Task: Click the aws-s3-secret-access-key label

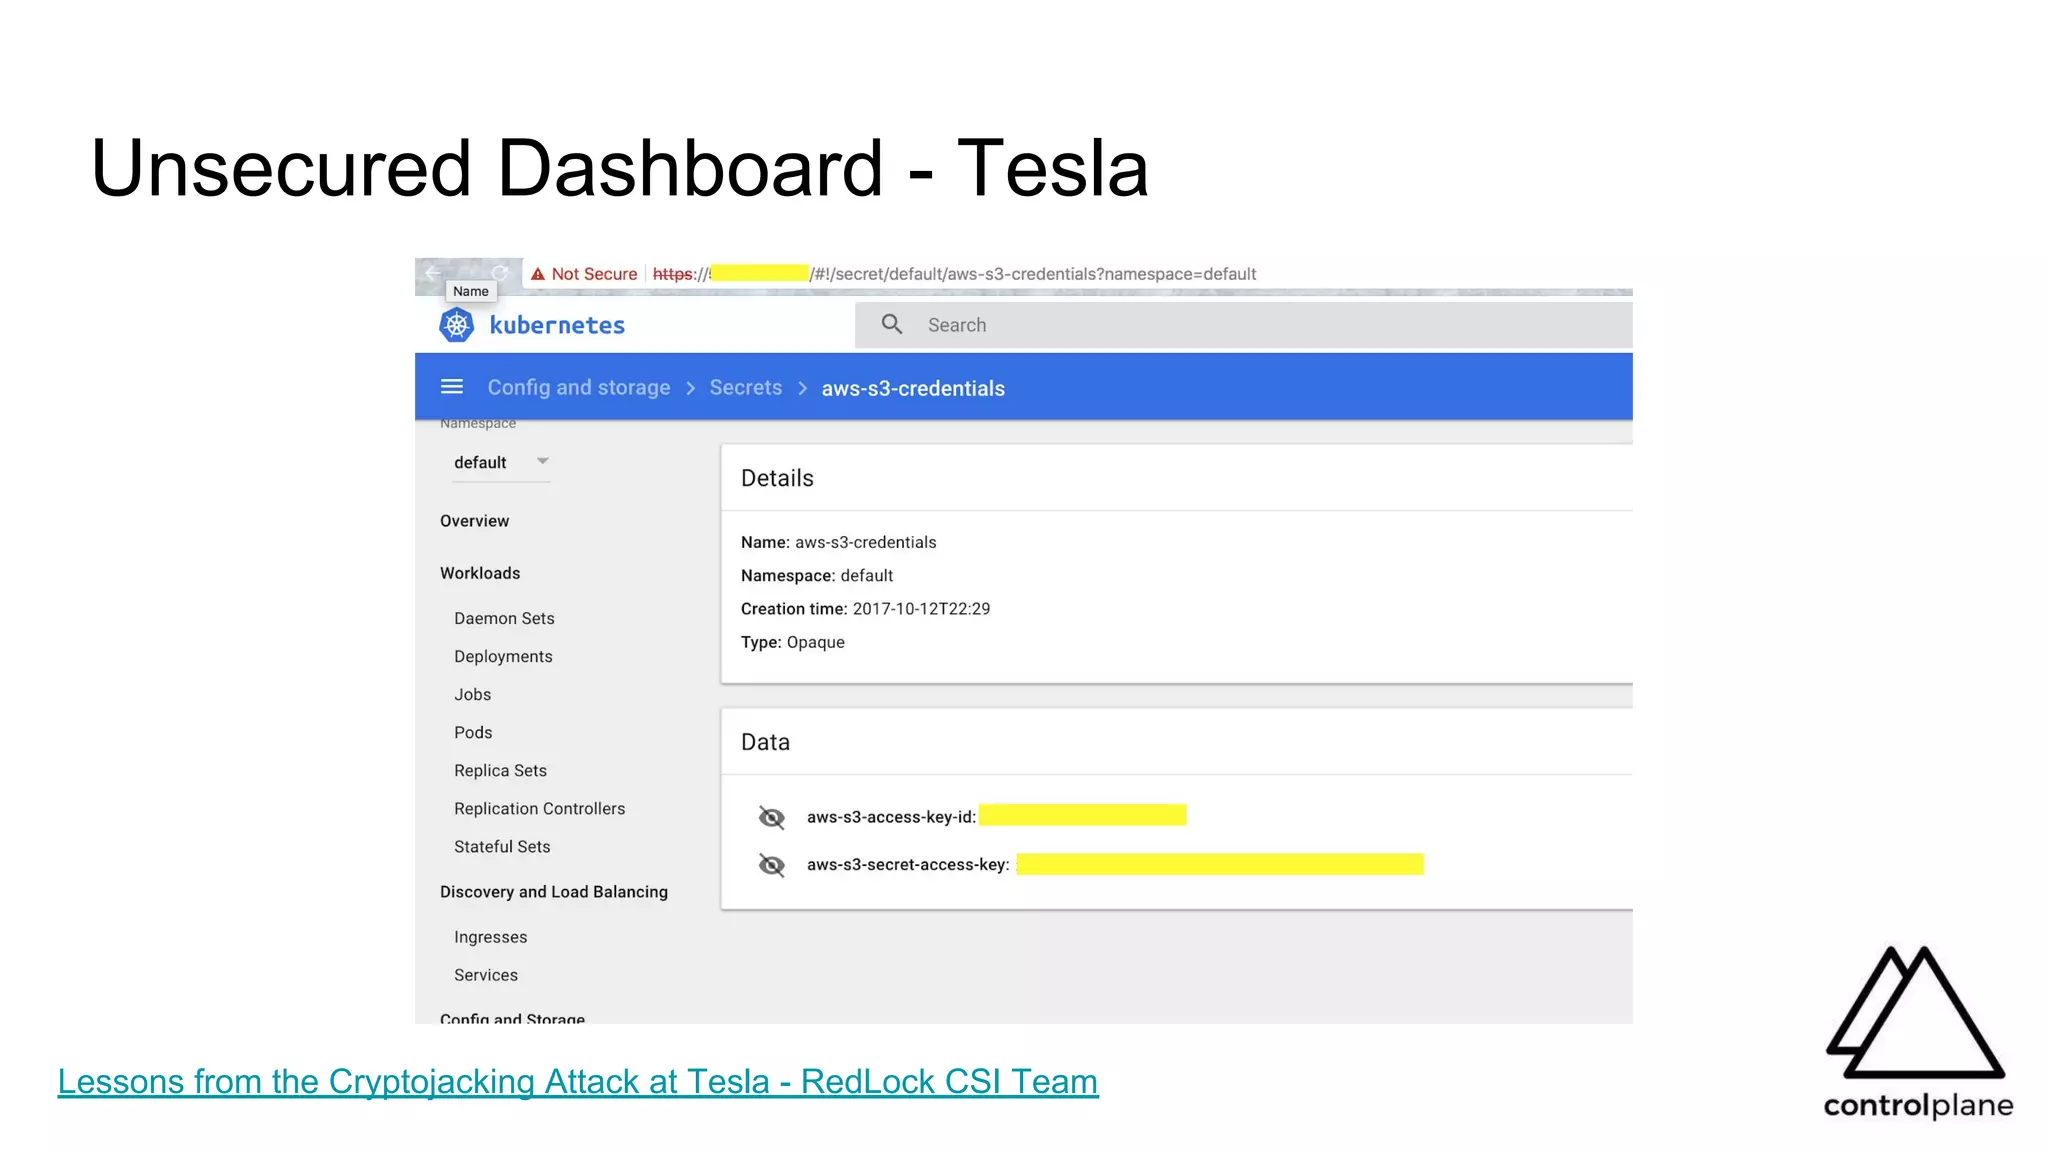Action: [x=908, y=865]
